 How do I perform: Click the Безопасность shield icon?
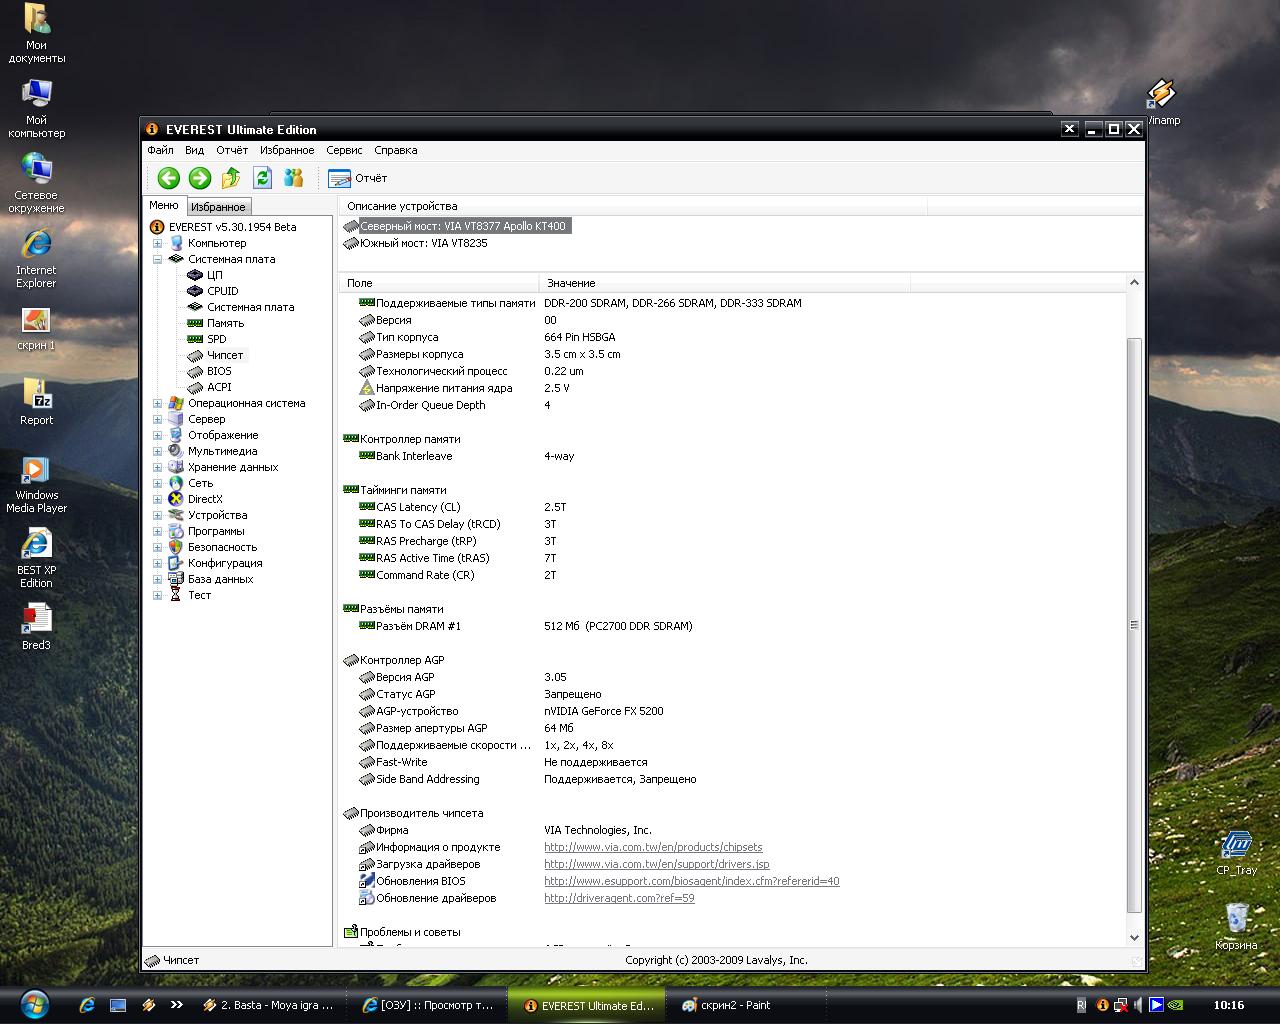click(176, 547)
